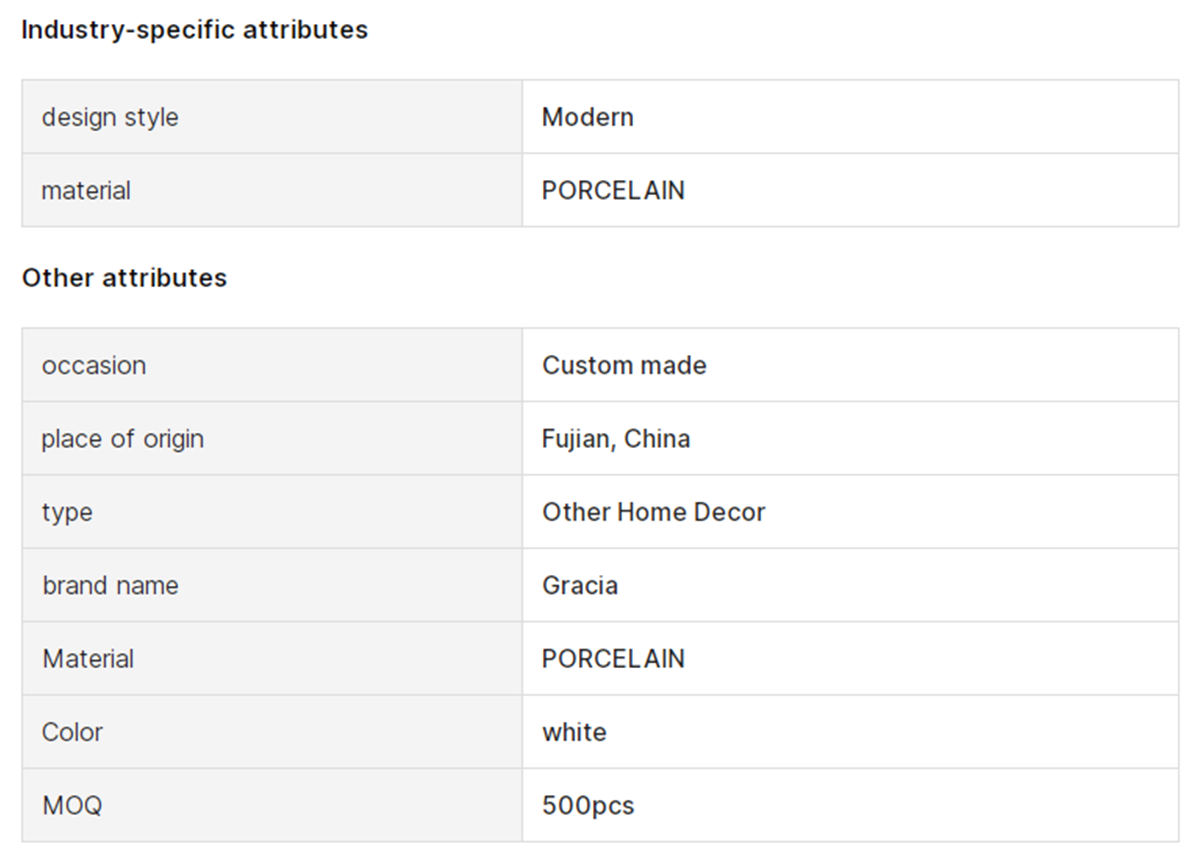
Task: Select the Color label cell
Action: click(272, 732)
